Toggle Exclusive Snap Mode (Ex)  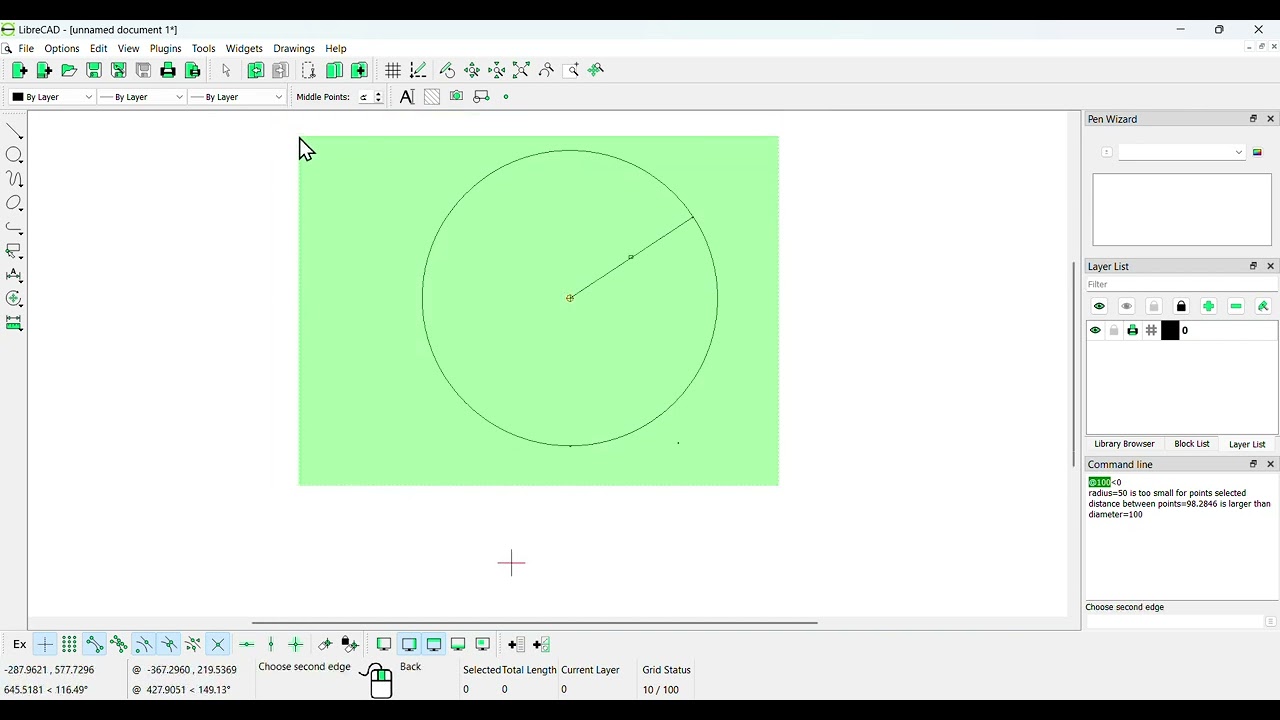tap(19, 645)
